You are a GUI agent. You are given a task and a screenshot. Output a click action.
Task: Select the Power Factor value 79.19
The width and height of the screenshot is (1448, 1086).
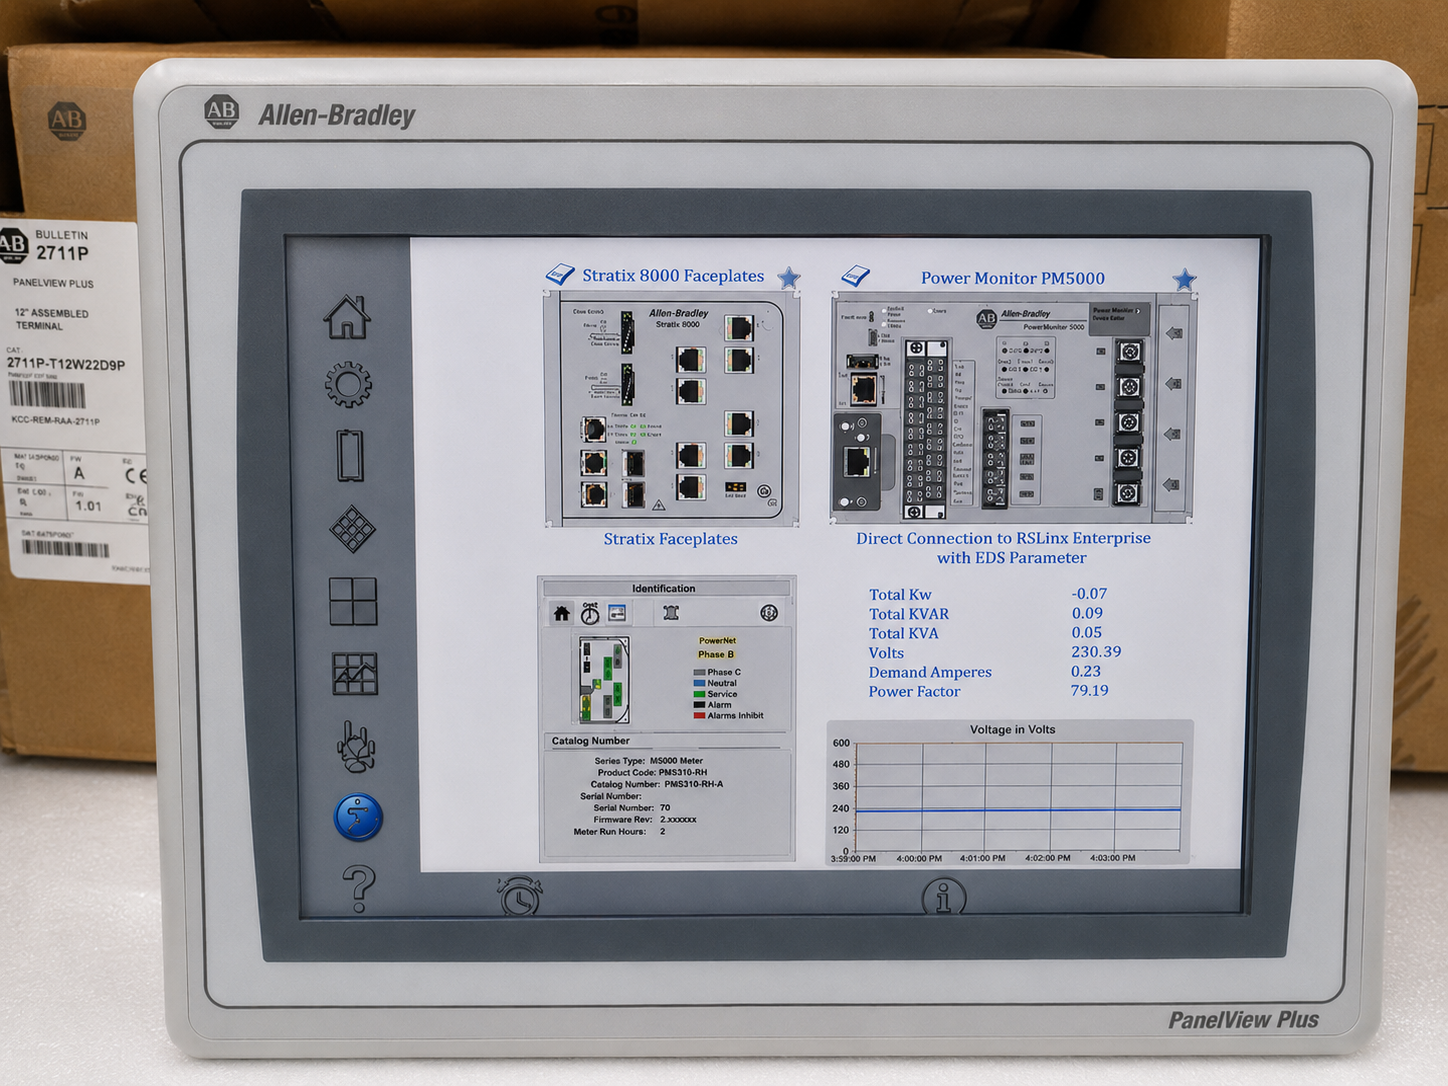tap(1089, 691)
